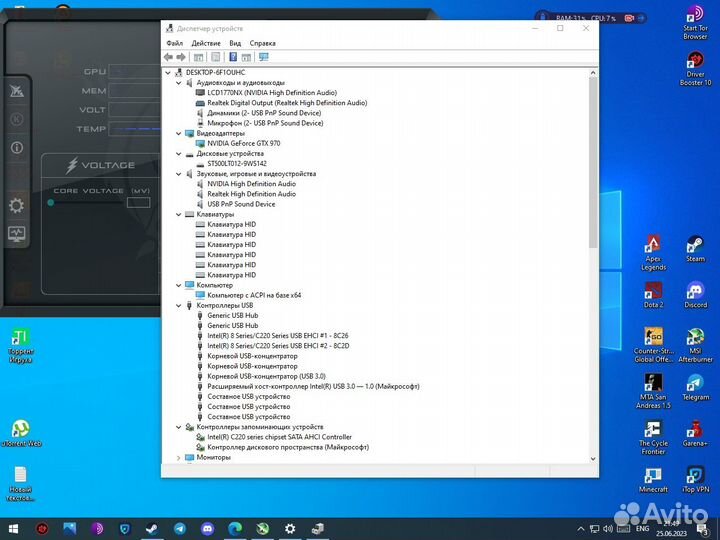
Task: Select Микрофон (2- USB PnP Sound Device)
Action: [265, 123]
